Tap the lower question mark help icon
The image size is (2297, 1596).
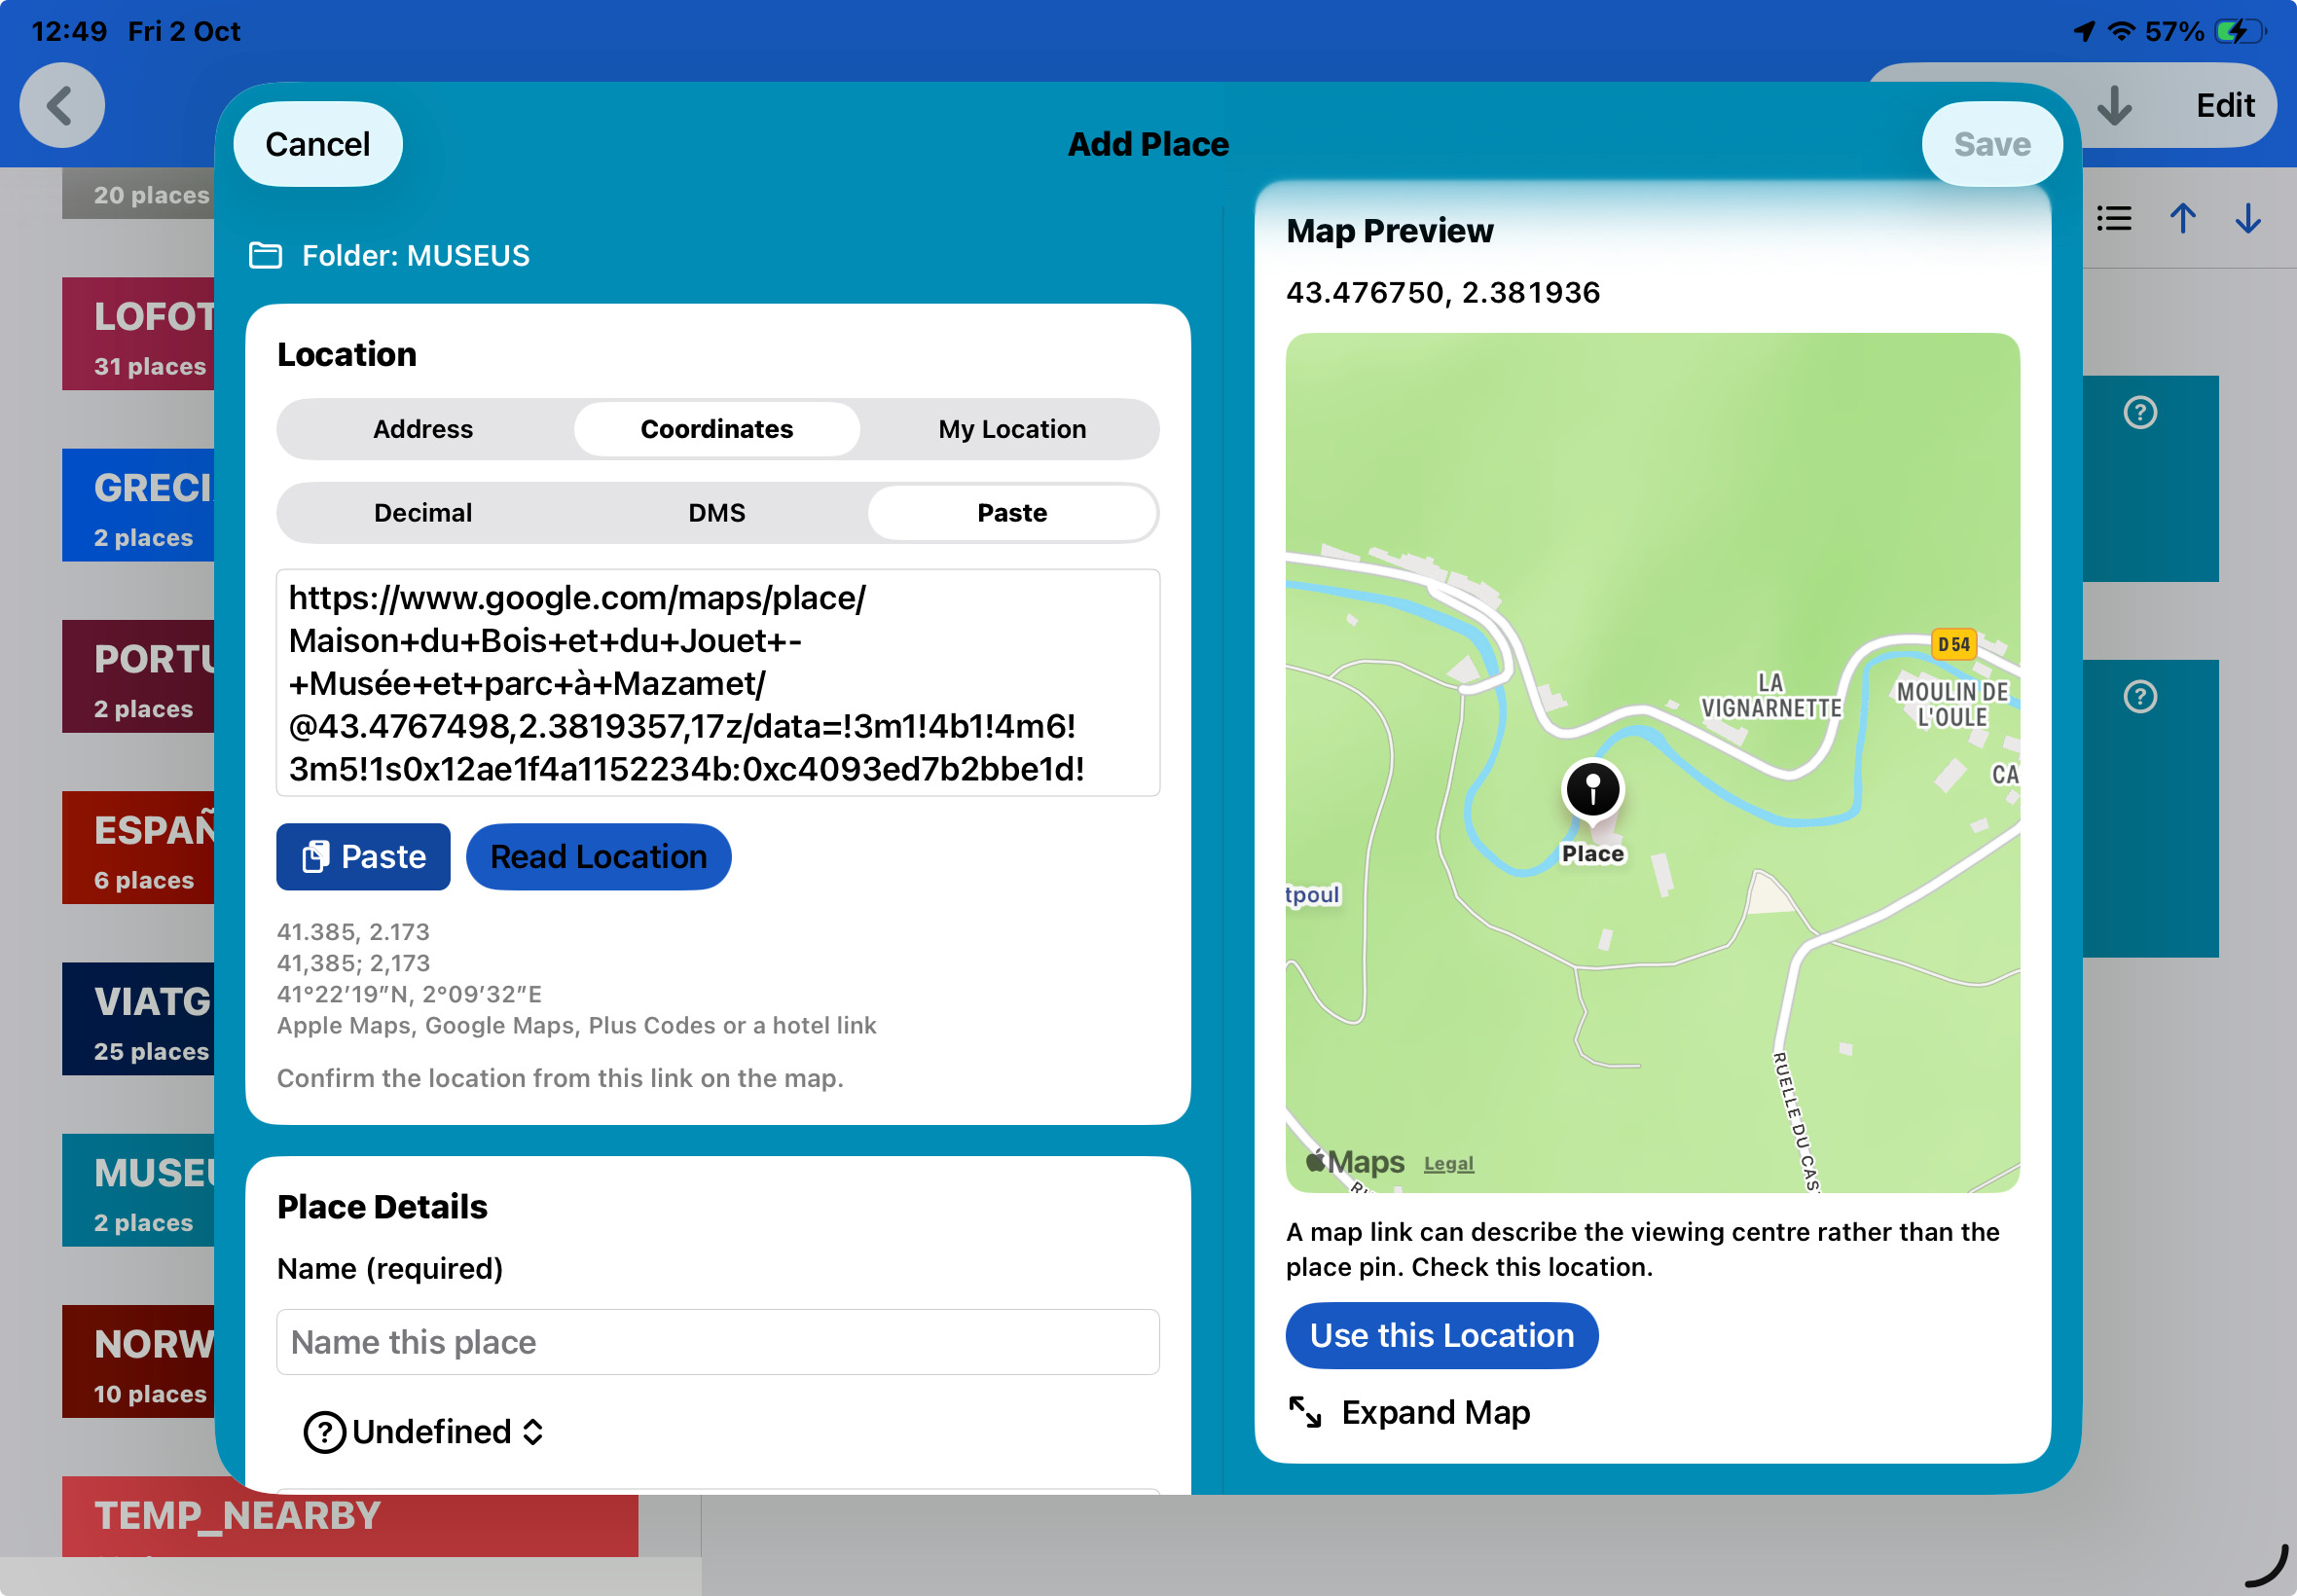pyautogui.click(x=2140, y=696)
